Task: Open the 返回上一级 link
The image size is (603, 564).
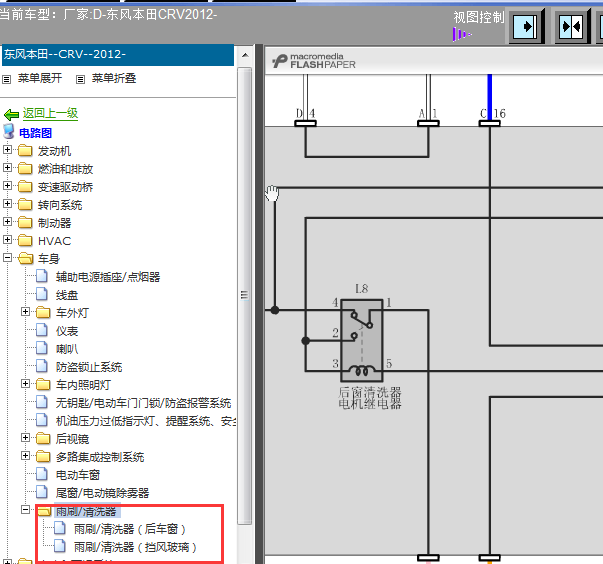Action: 50,113
